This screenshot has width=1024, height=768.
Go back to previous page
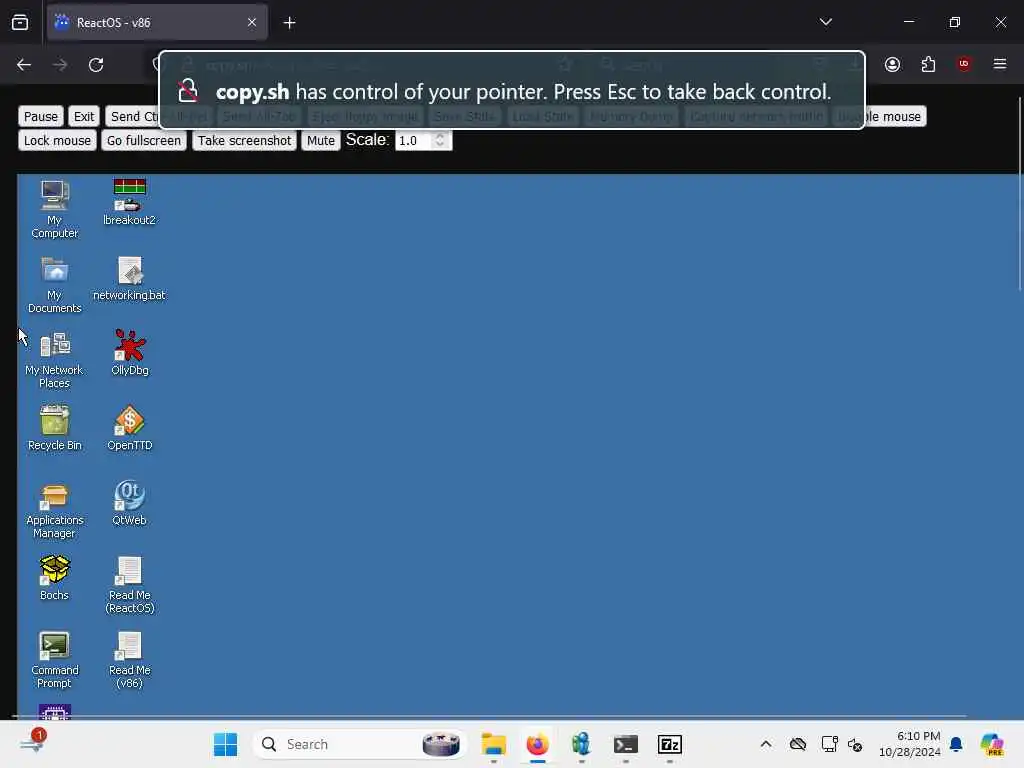click(24, 65)
